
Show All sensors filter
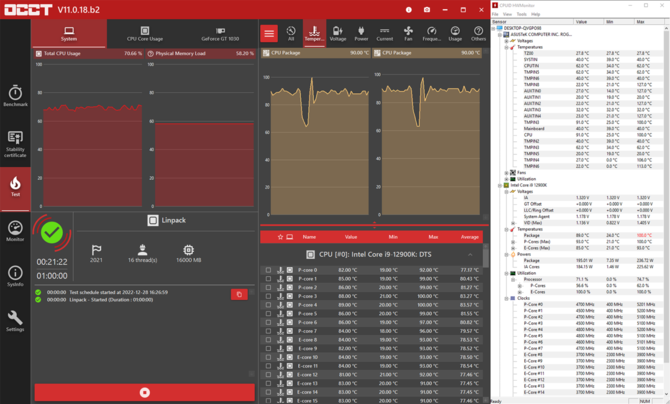291,33
